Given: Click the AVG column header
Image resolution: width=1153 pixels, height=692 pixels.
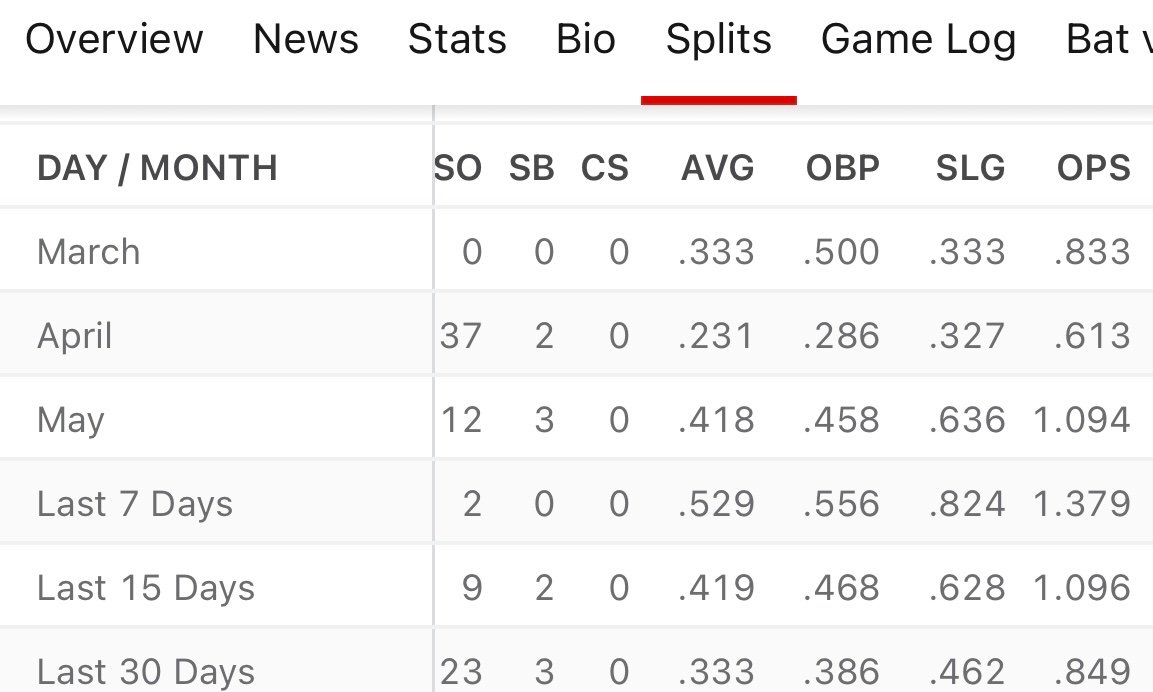Looking at the screenshot, I should click(x=717, y=168).
